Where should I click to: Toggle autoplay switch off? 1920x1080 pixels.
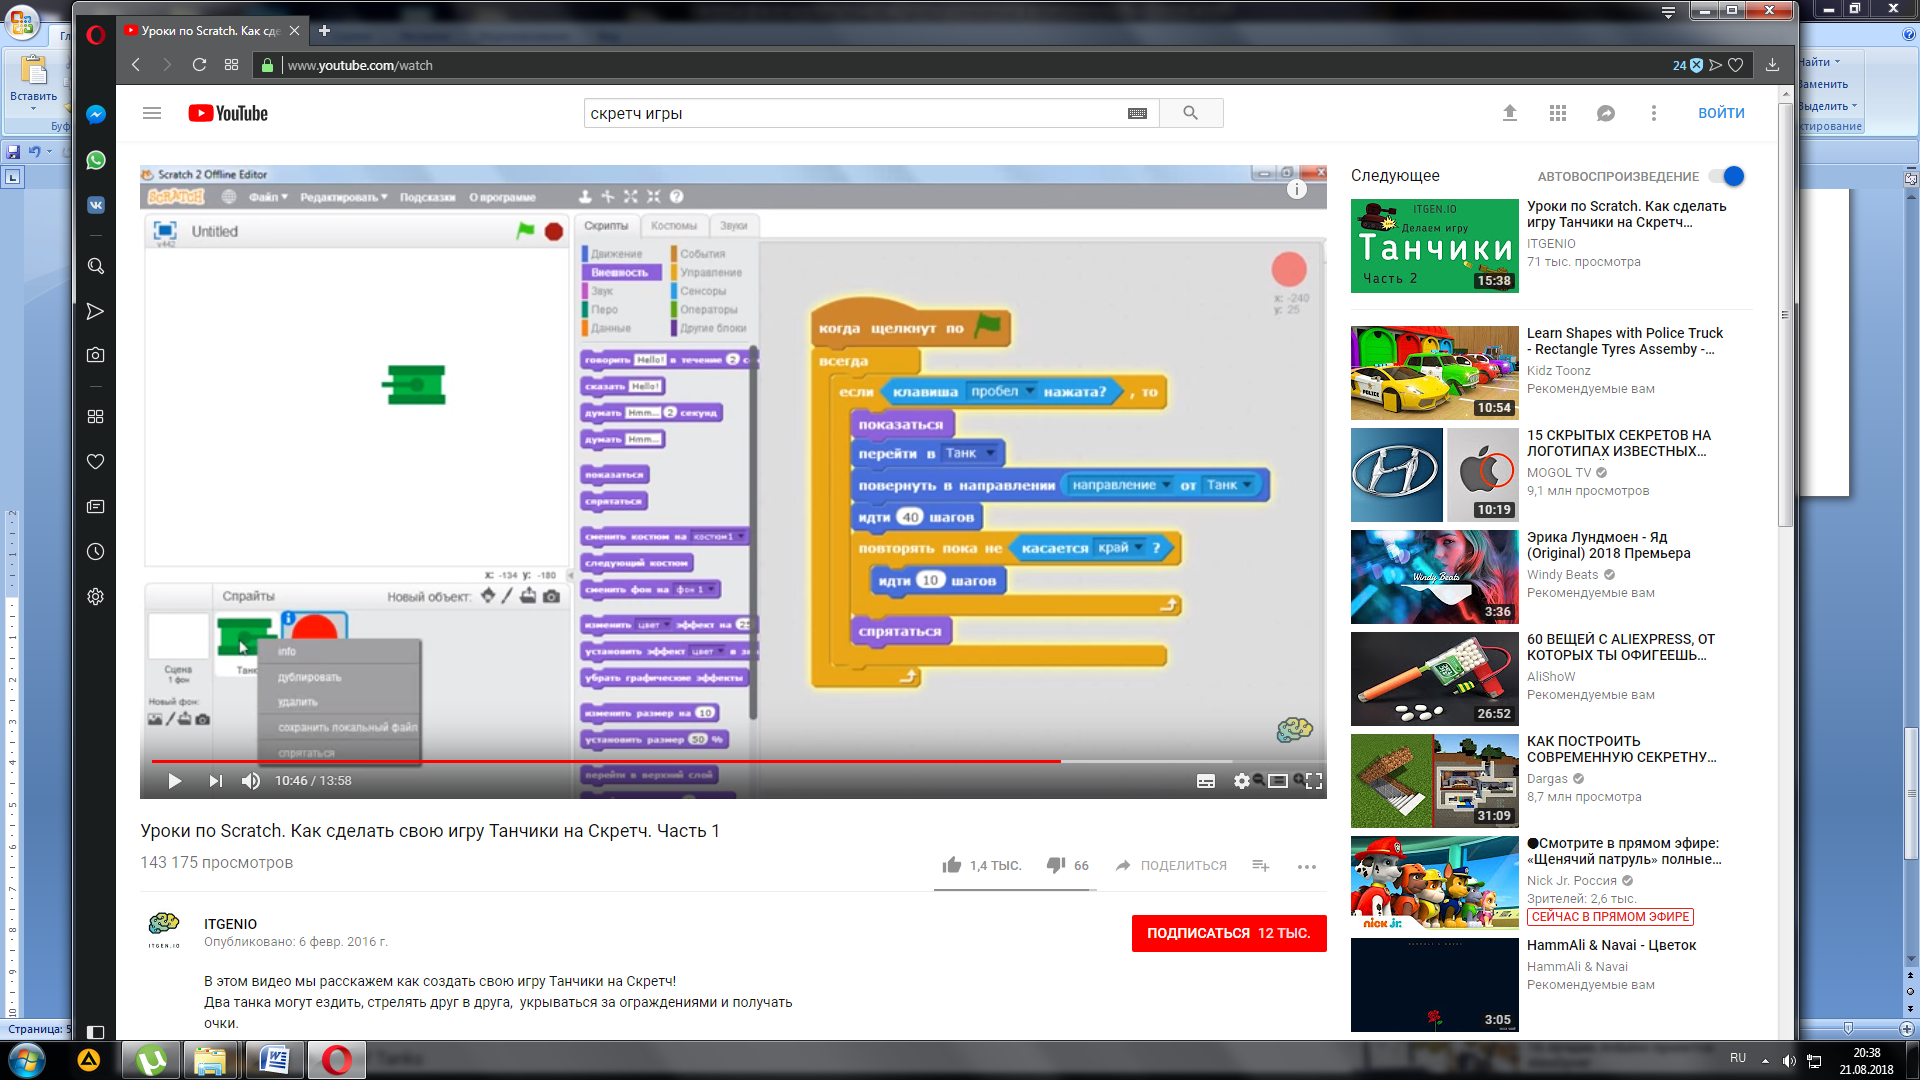tap(1727, 176)
